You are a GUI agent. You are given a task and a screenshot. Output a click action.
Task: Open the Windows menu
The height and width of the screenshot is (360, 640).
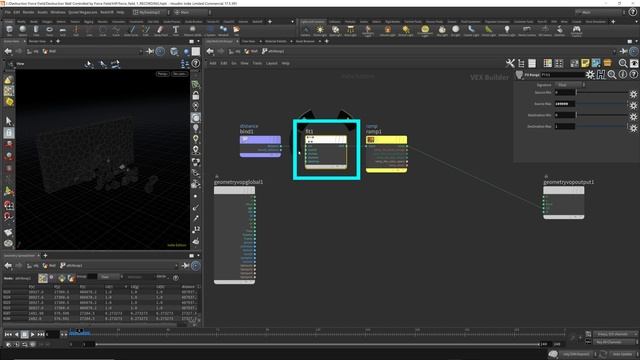[x=58, y=12]
